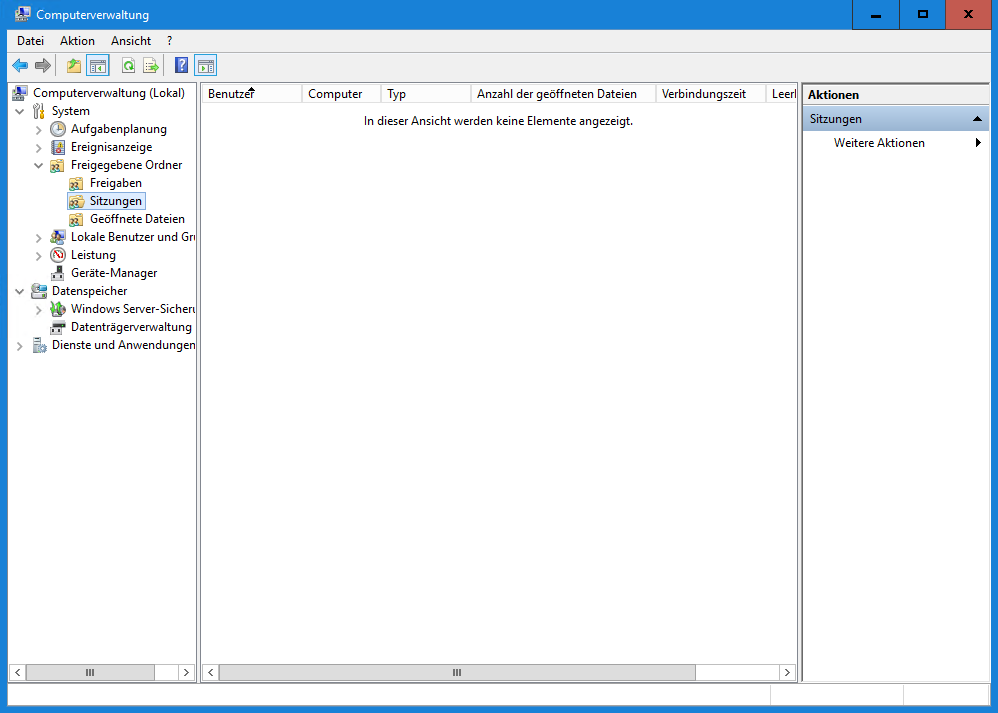Click the Freigegebene Ordner folder icon
This screenshot has width=998, height=713.
(57, 166)
